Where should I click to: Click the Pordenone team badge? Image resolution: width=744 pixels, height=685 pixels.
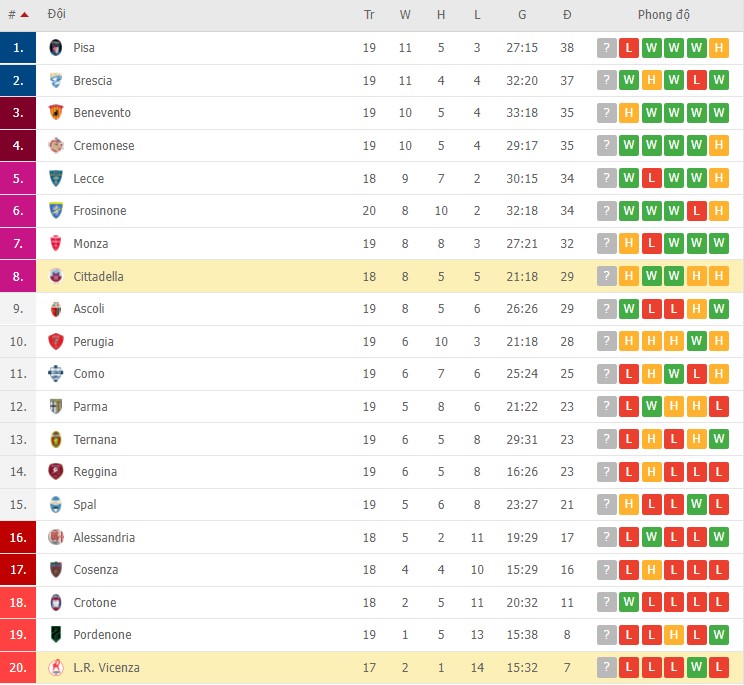coord(56,635)
